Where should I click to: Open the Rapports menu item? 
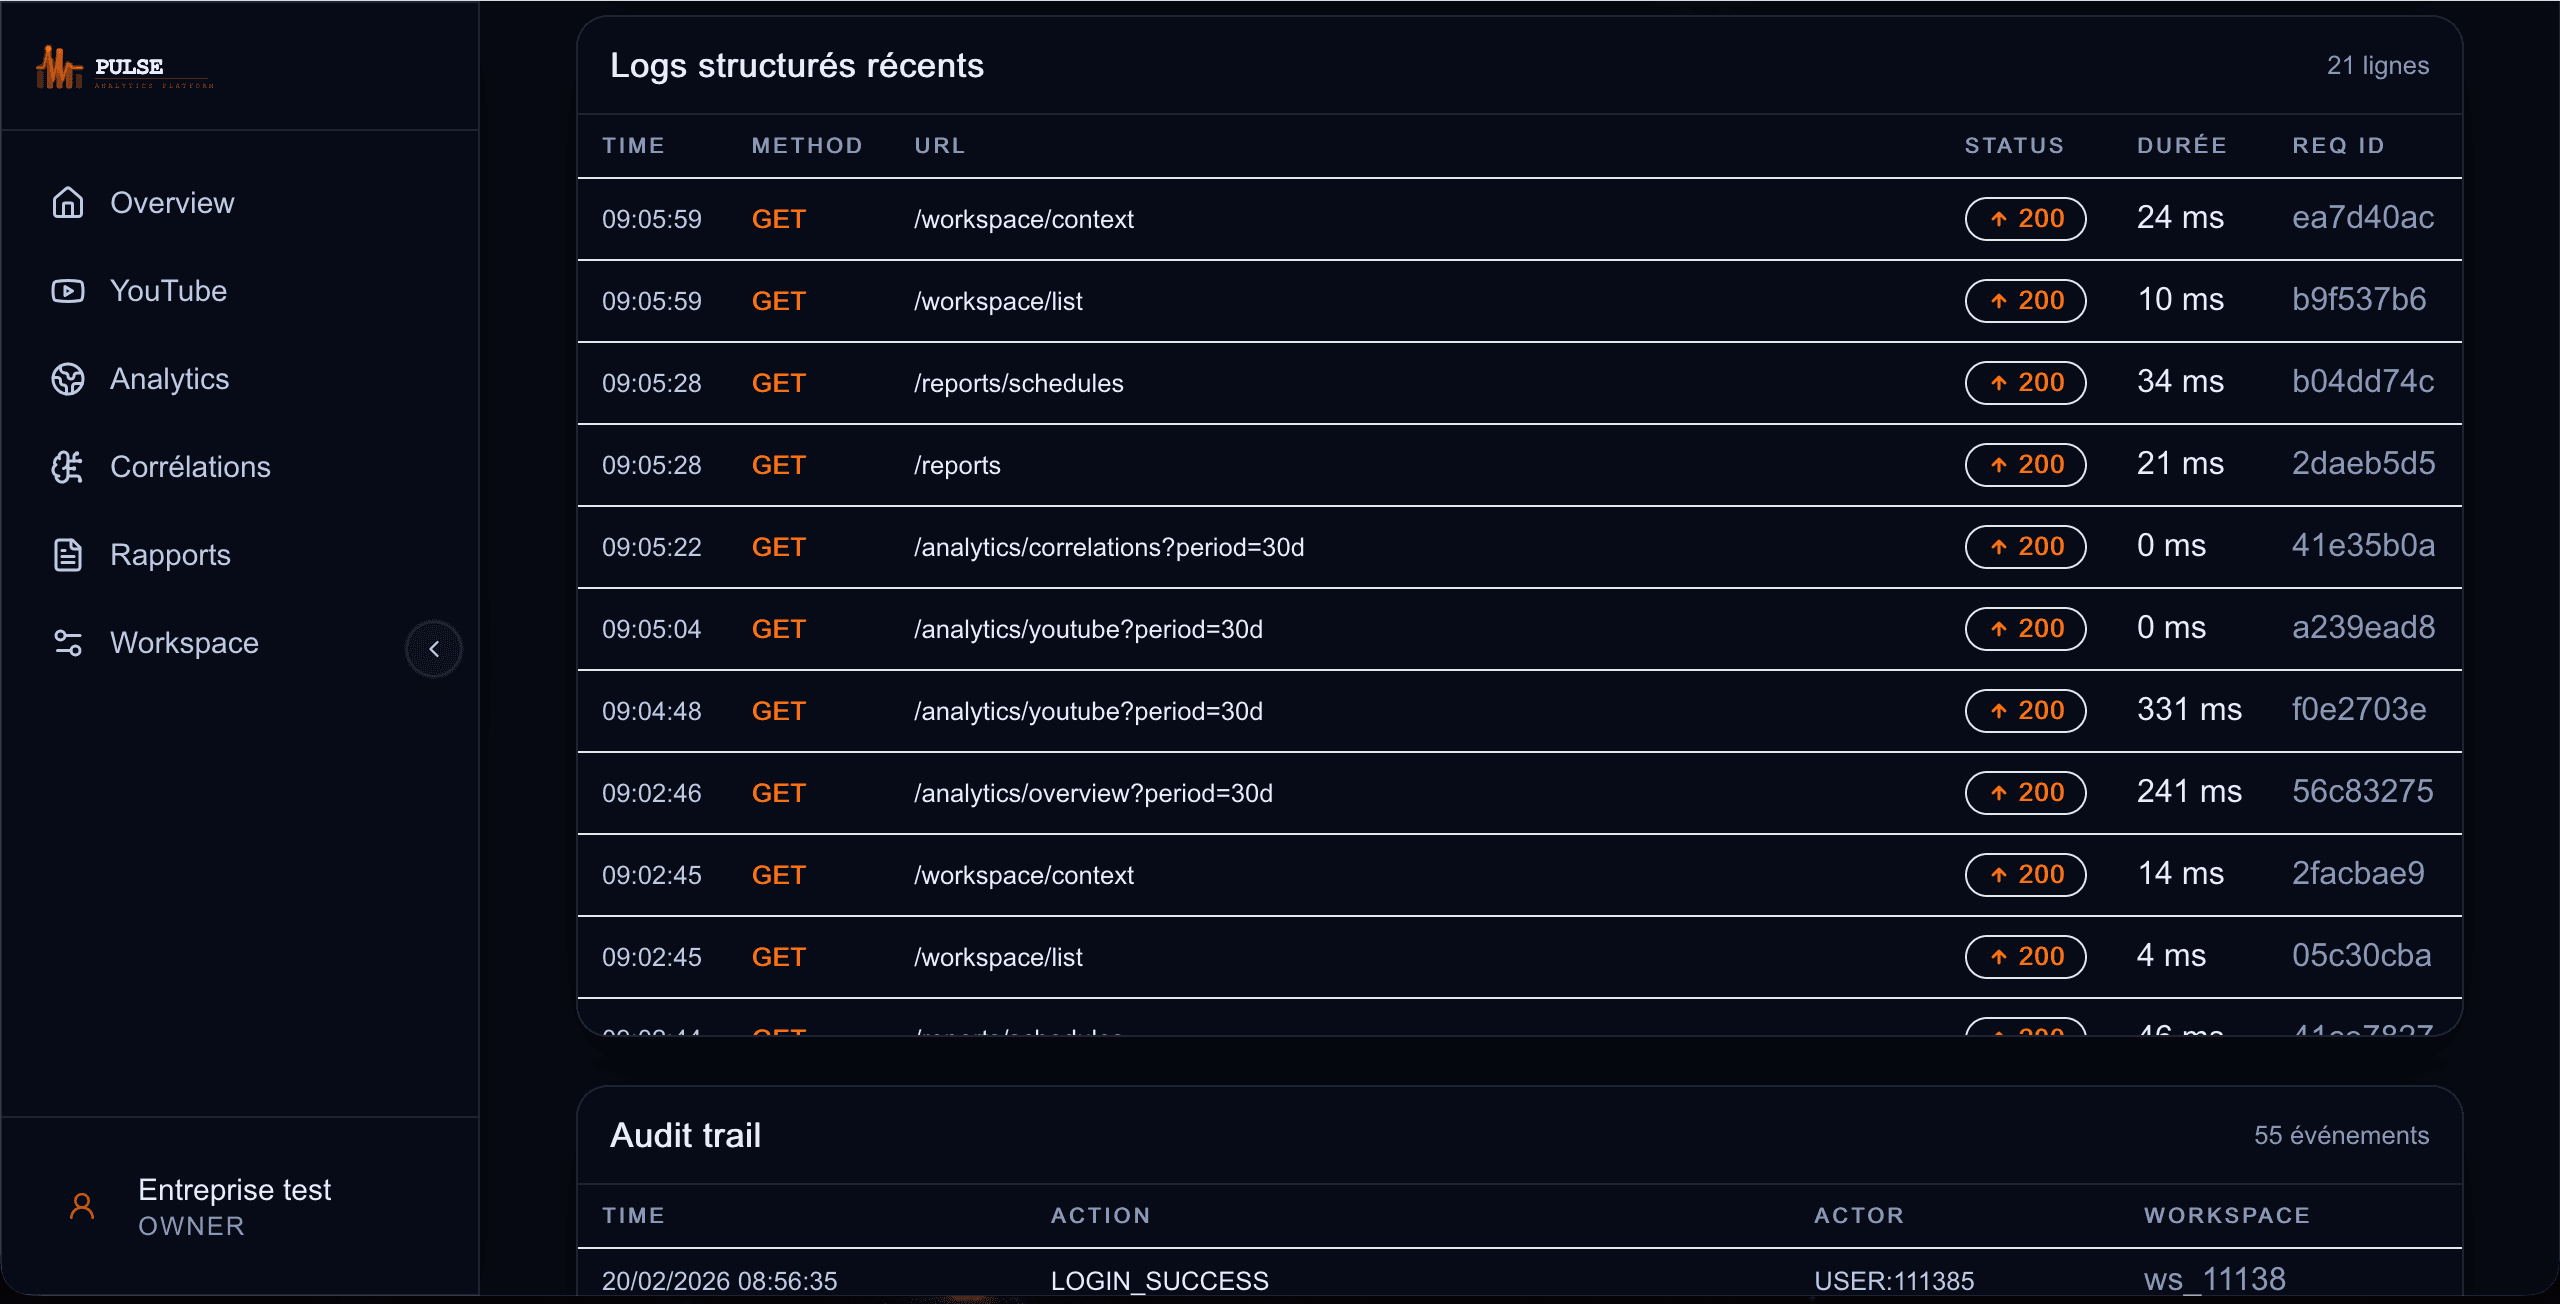pyautogui.click(x=170, y=555)
